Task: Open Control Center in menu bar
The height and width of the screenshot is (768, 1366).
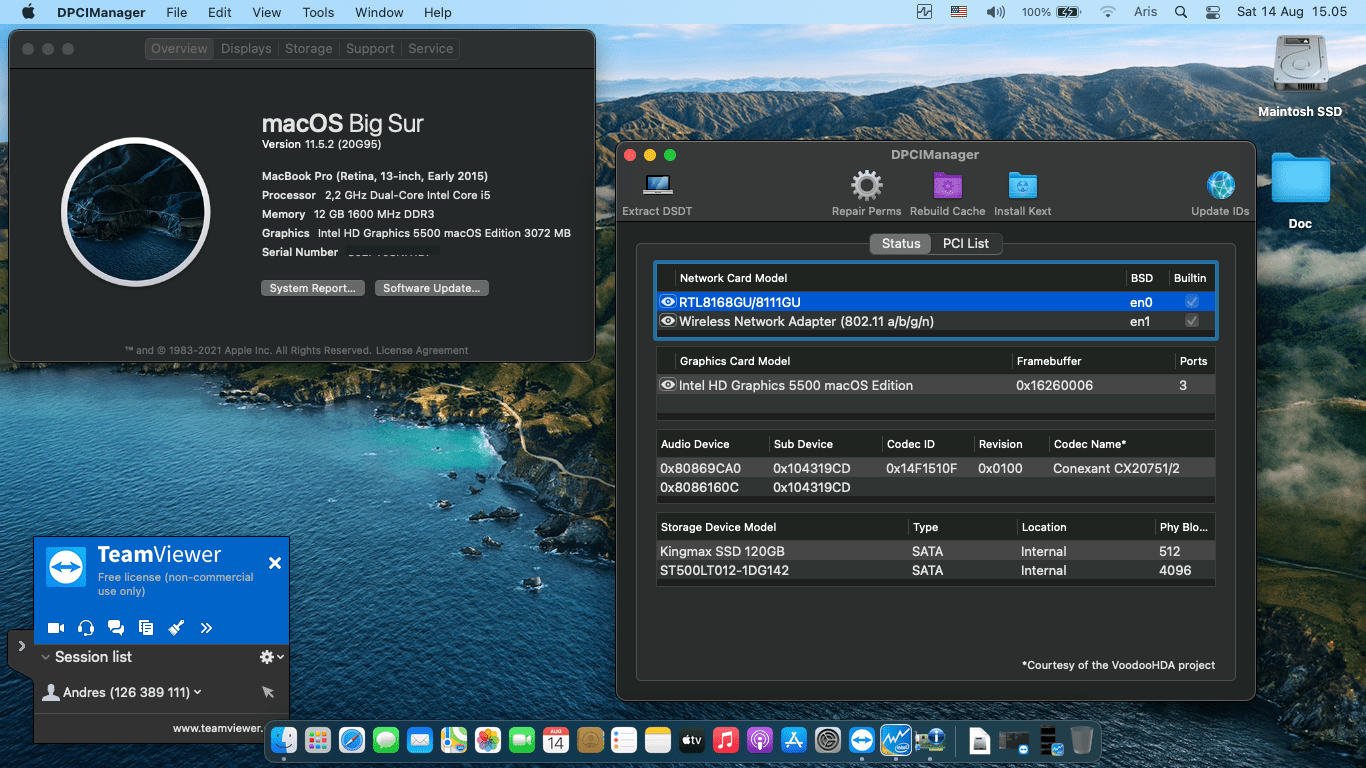Action: [x=1213, y=12]
